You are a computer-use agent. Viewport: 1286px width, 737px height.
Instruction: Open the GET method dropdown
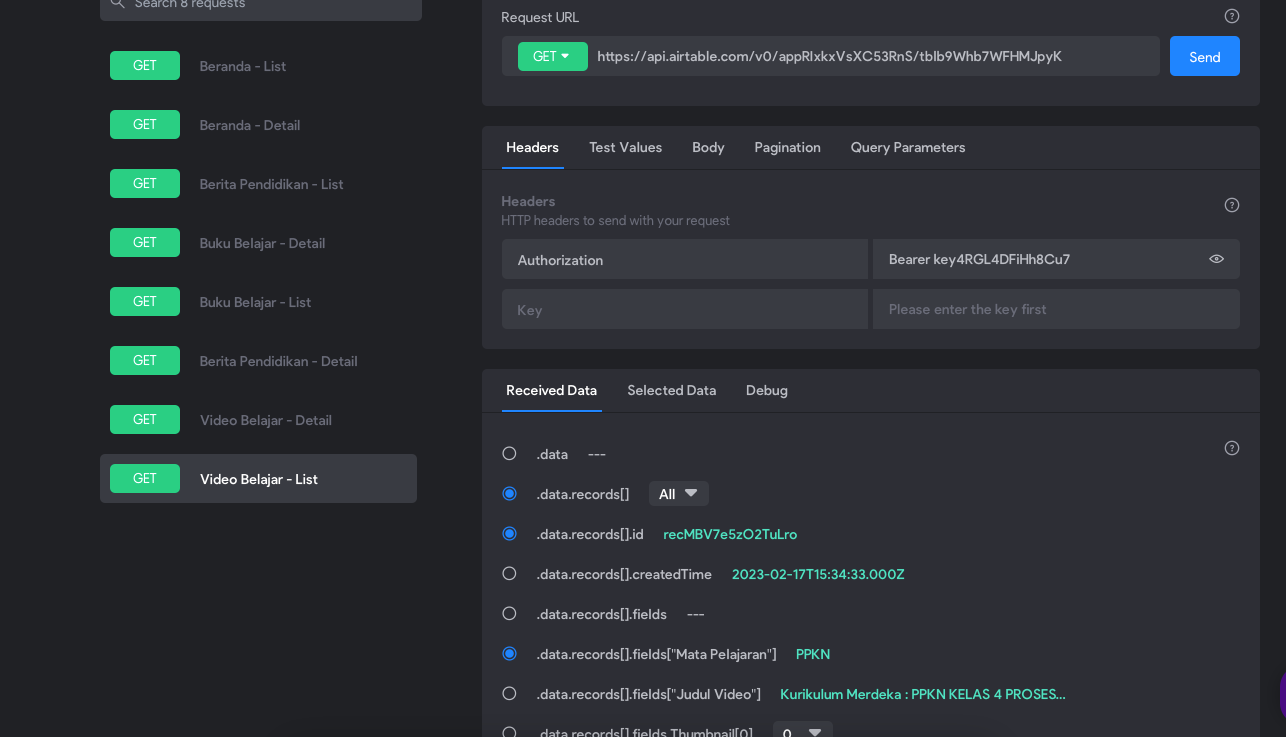click(x=552, y=56)
